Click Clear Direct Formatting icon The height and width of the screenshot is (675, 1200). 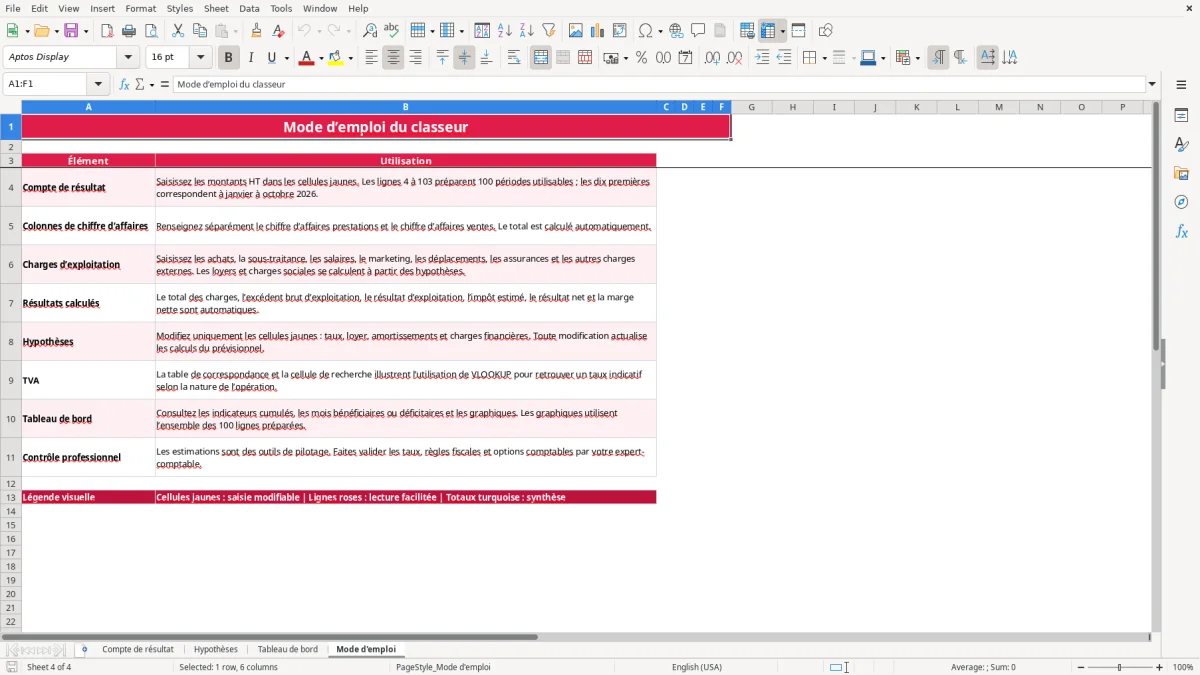[x=279, y=31]
